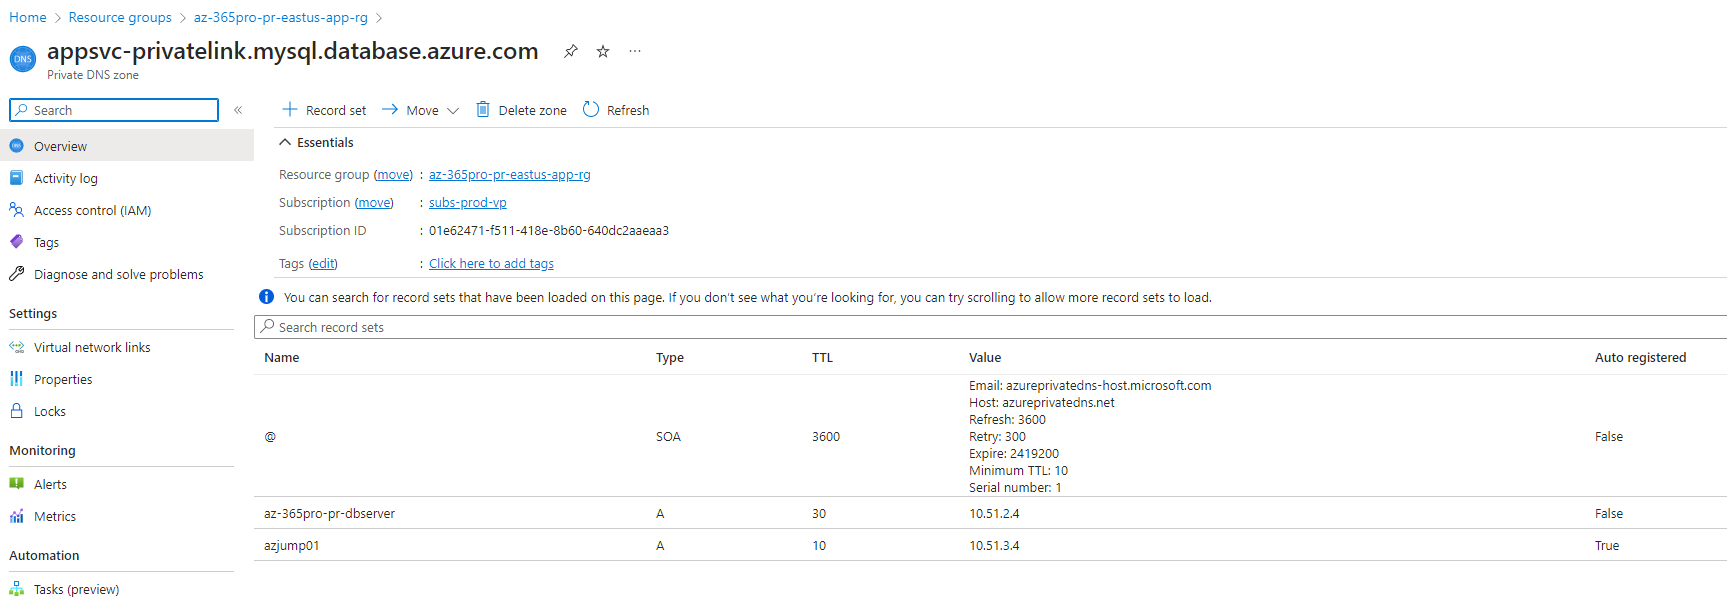Click the Diagnose and solve problems wrench icon
1727x609 pixels.
(x=16, y=274)
